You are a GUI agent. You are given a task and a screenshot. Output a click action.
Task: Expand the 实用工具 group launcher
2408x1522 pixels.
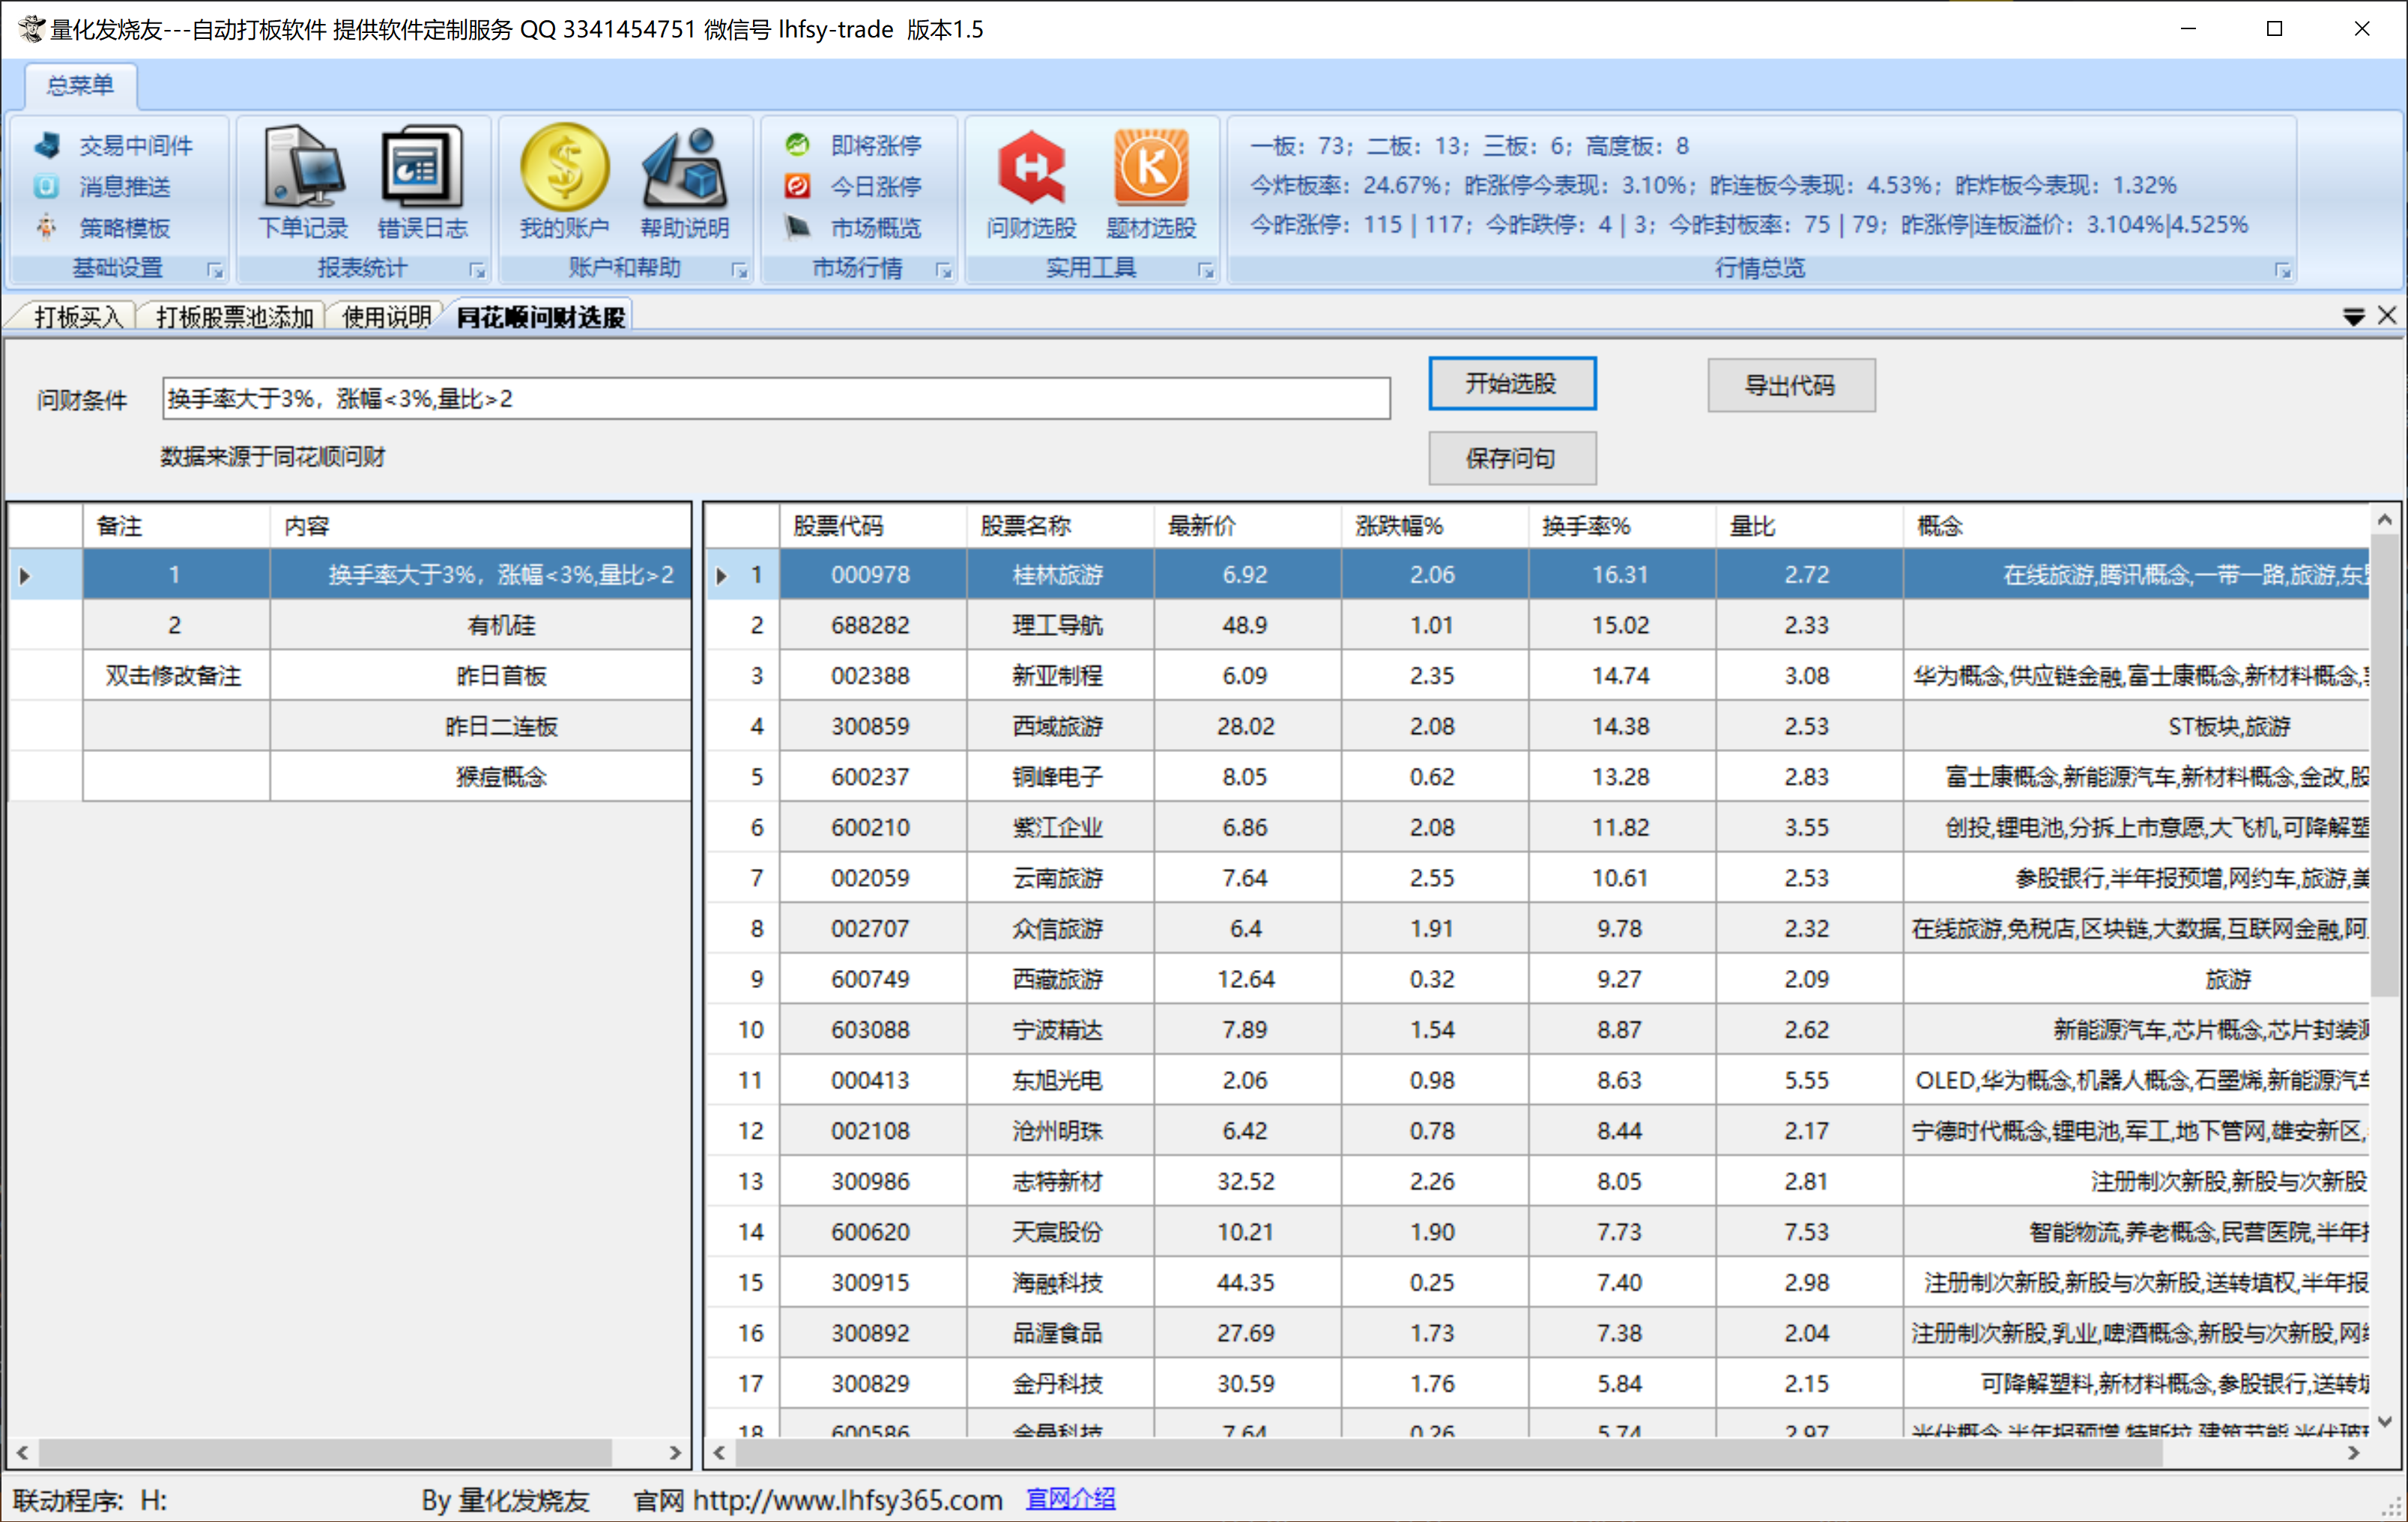coord(1205,270)
